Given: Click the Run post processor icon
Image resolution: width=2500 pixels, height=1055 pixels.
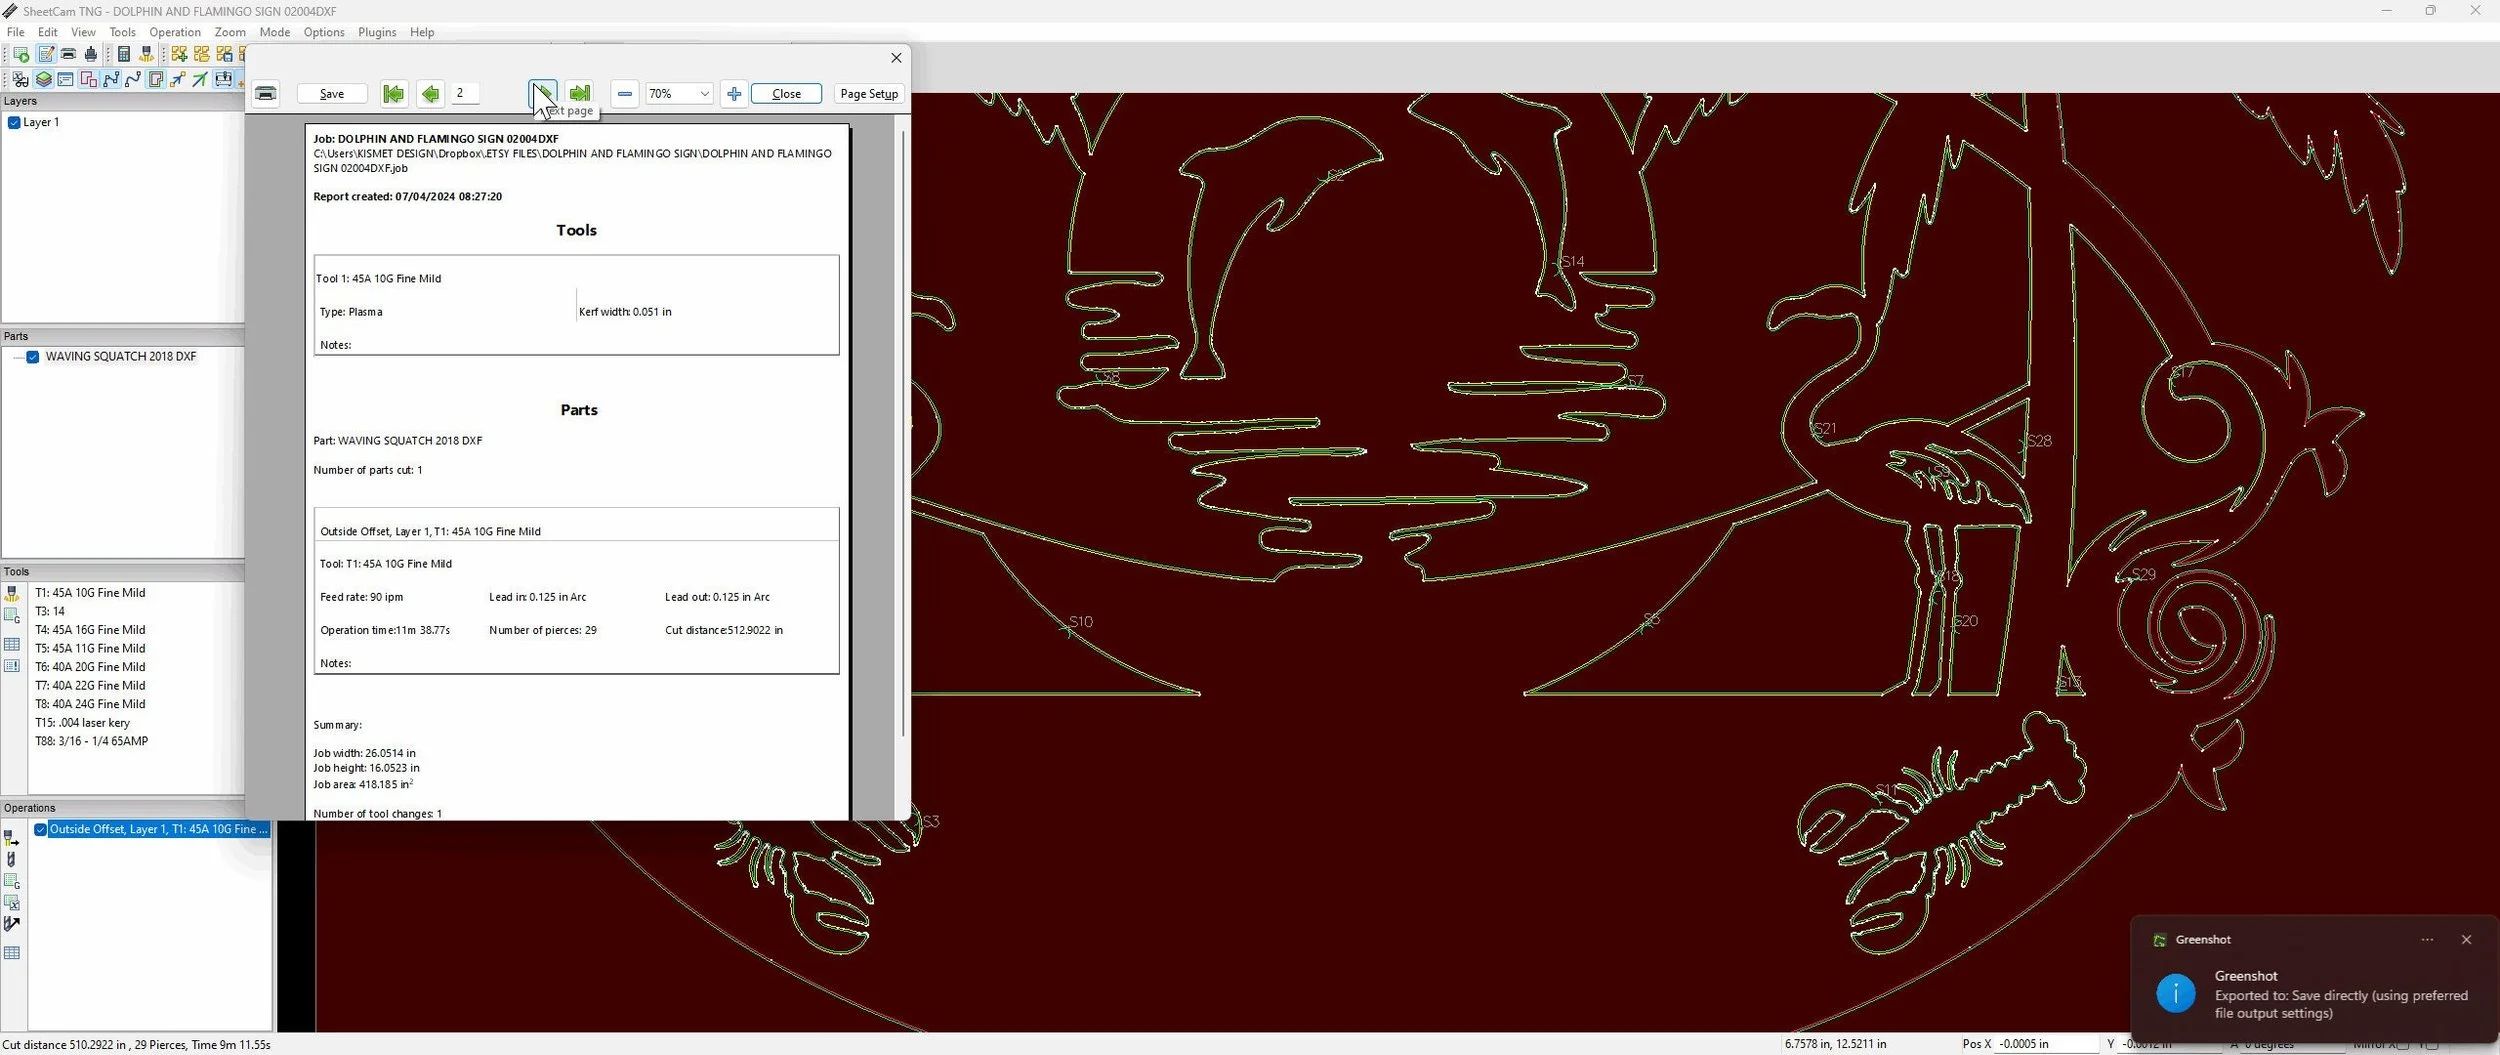Looking at the screenshot, I should pos(21,54).
